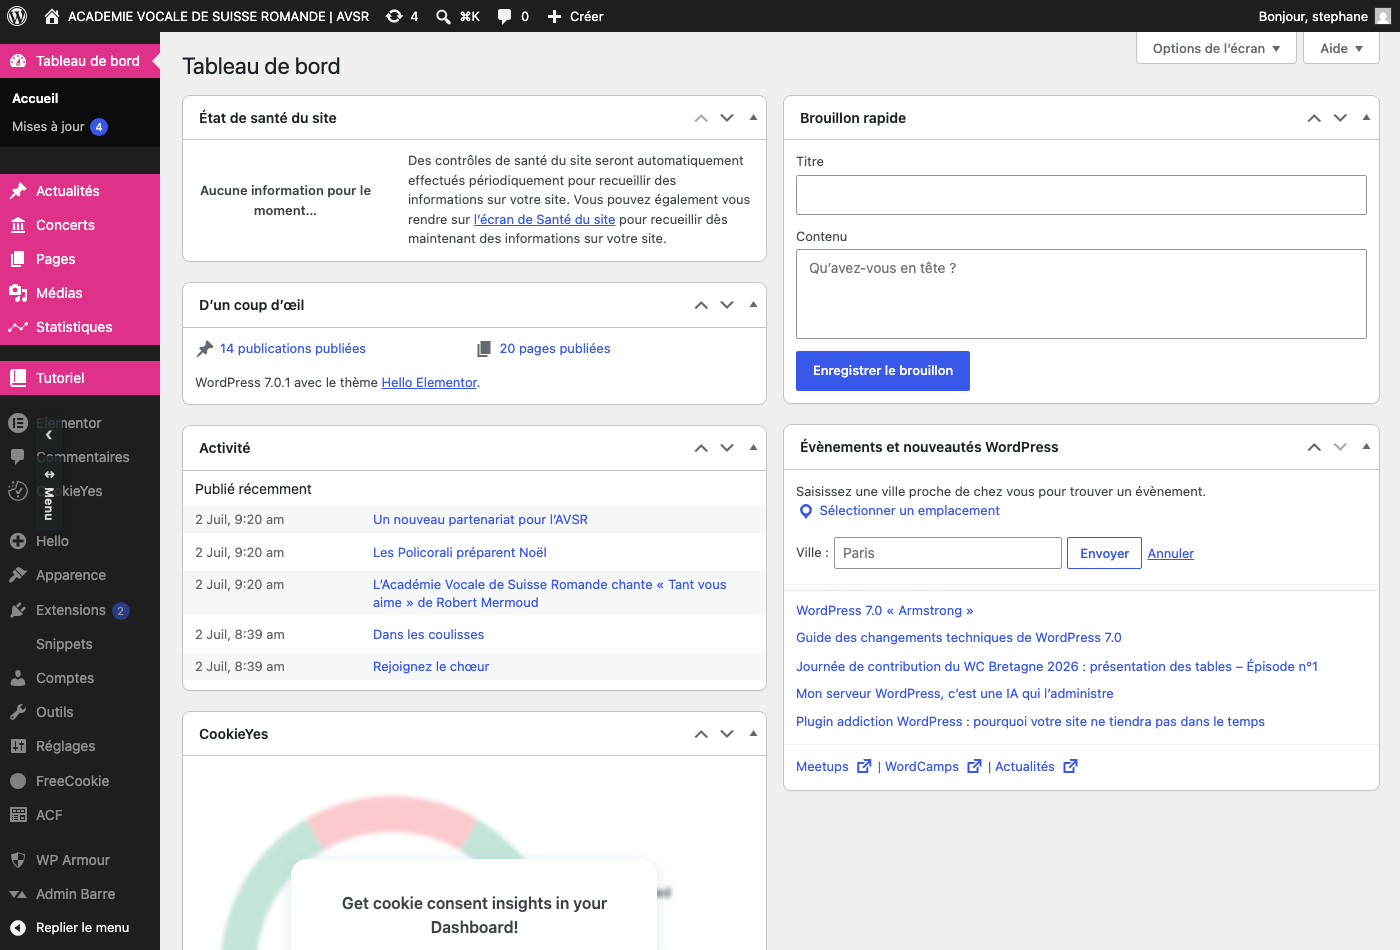The width and height of the screenshot is (1400, 950).
Task: Click the ACF icon in sidebar
Action: [x=18, y=815]
